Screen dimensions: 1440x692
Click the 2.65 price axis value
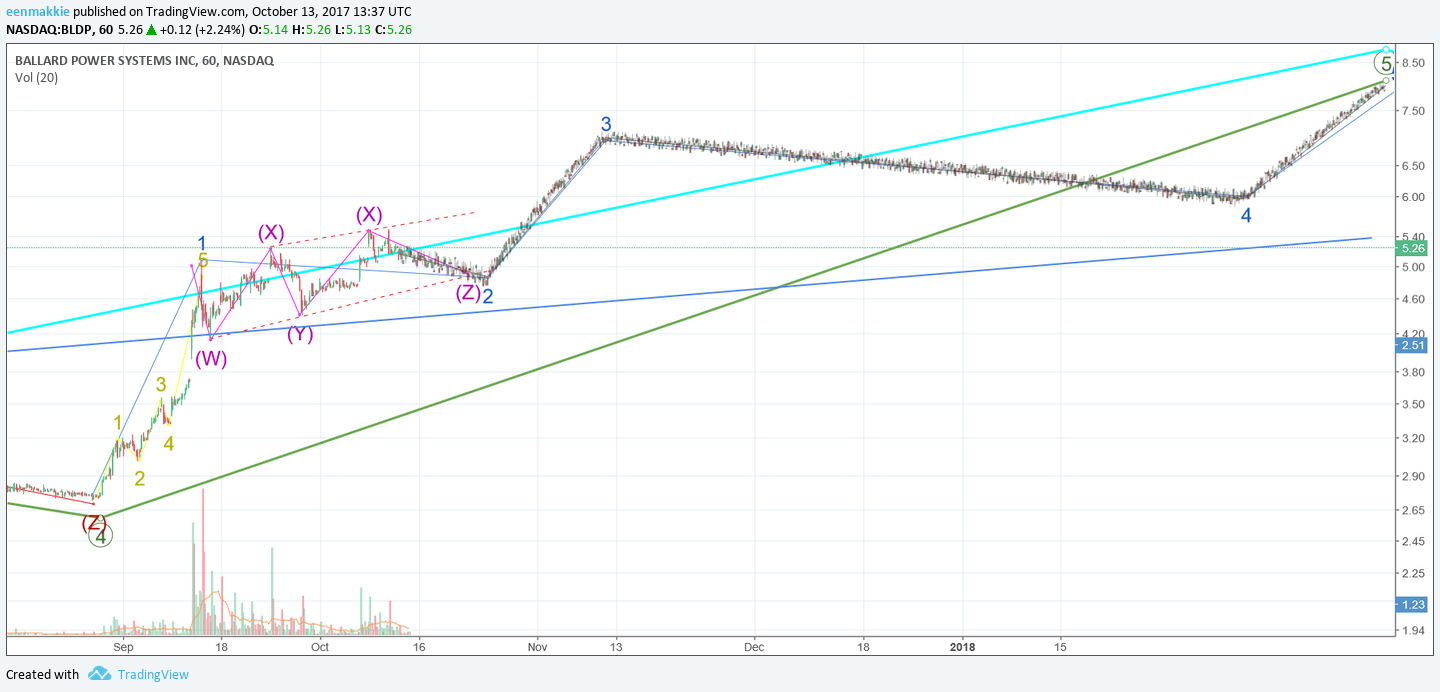pyautogui.click(x=1415, y=511)
